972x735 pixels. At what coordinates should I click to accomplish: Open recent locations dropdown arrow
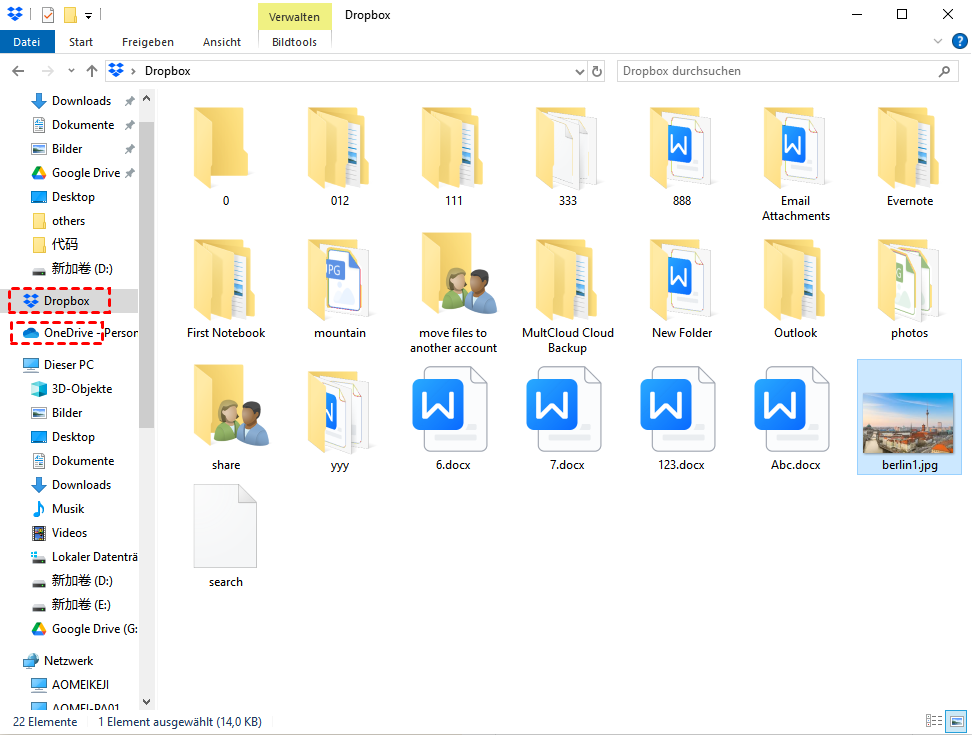coord(71,72)
